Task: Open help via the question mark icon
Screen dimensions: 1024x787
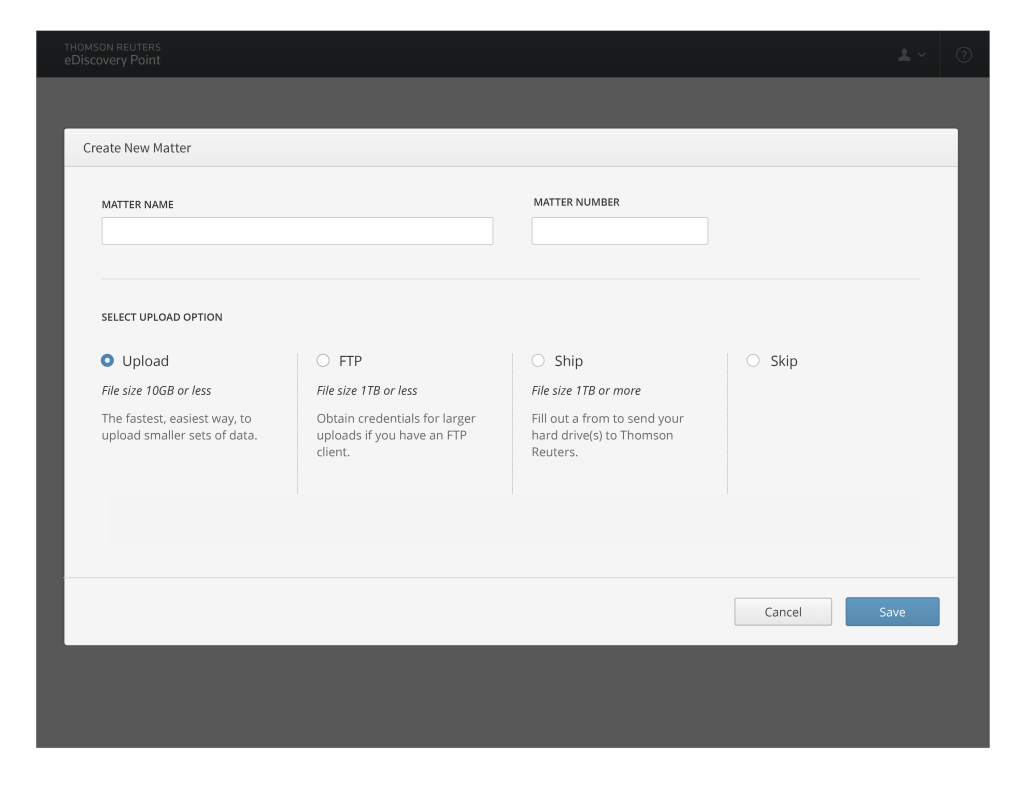Action: point(964,54)
